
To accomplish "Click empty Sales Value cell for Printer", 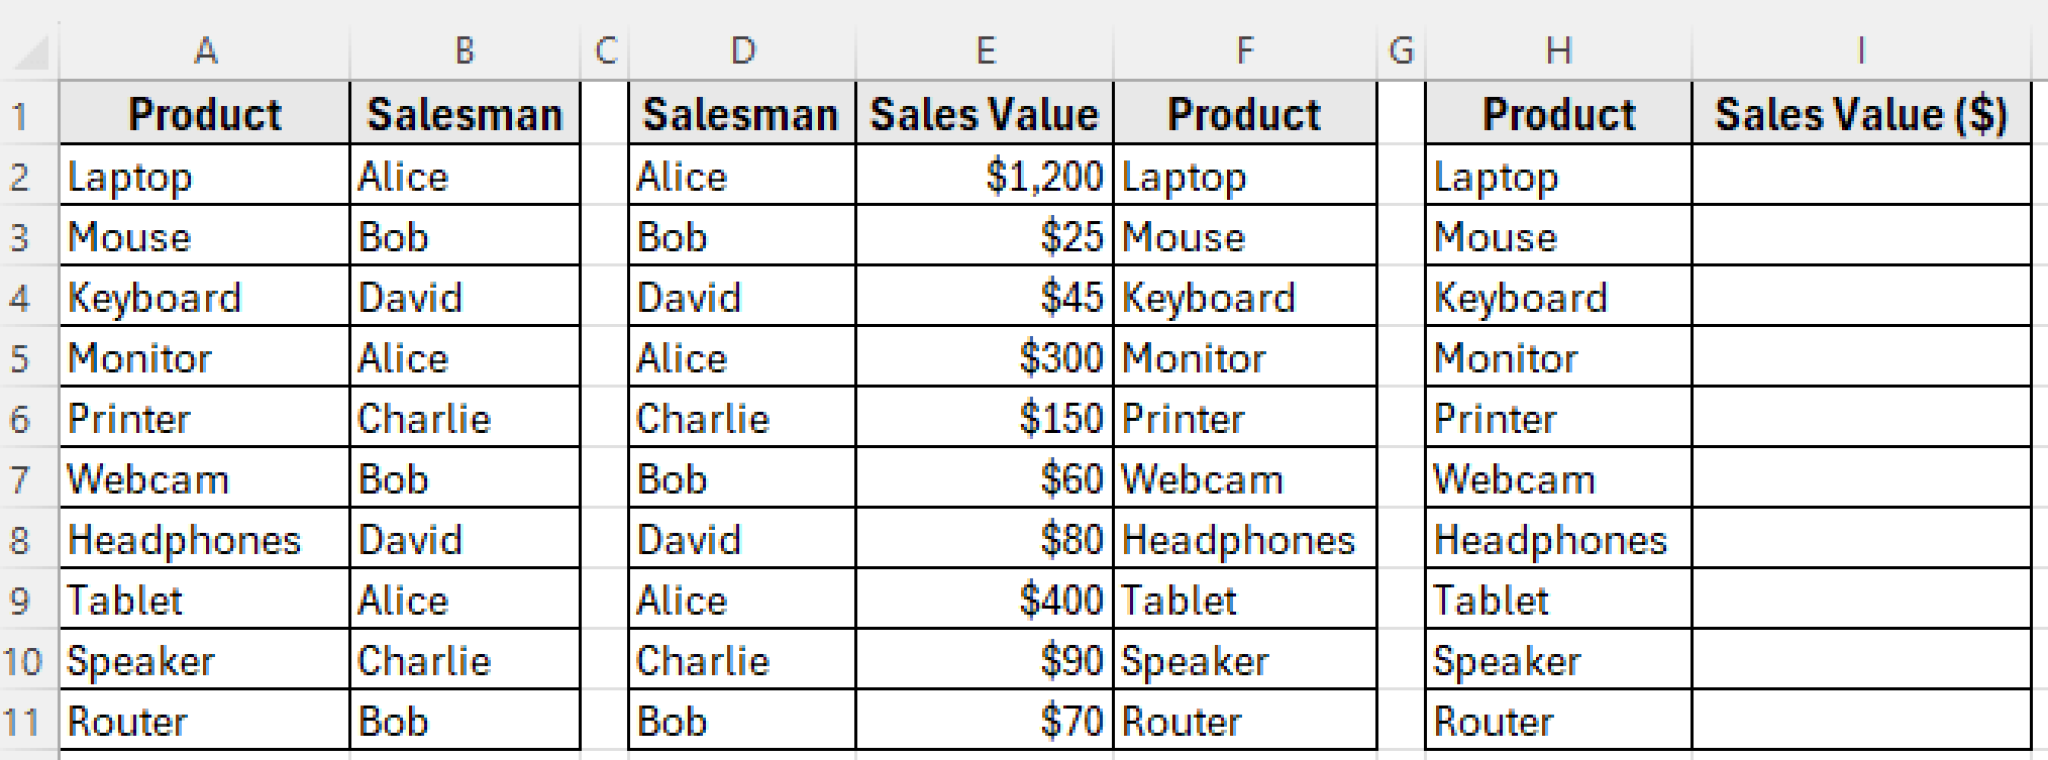I will (1861, 419).
